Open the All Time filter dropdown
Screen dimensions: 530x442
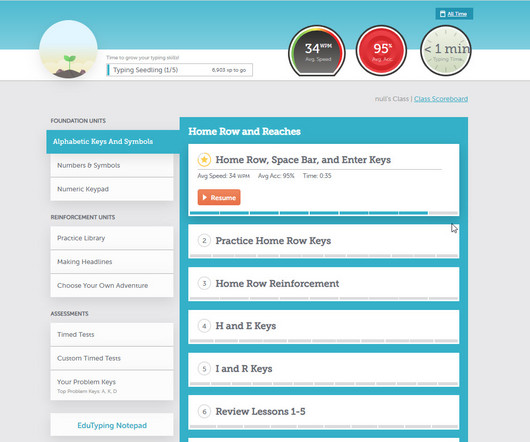click(x=454, y=14)
